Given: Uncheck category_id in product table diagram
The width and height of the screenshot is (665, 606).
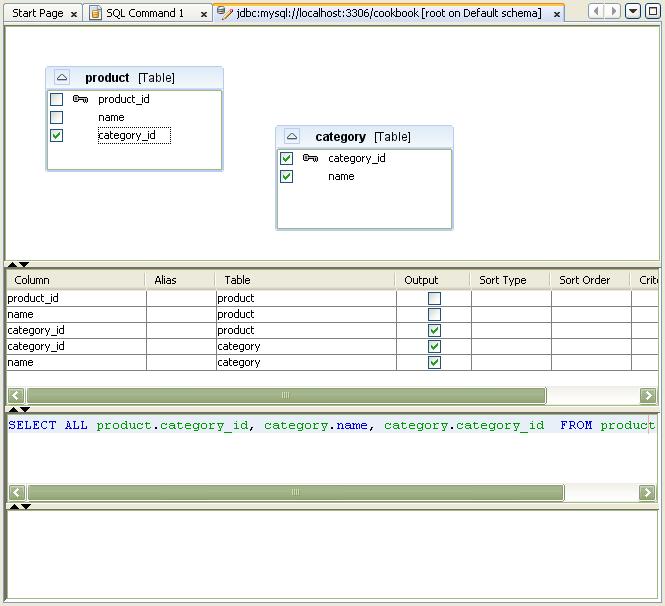Looking at the screenshot, I should (56, 135).
